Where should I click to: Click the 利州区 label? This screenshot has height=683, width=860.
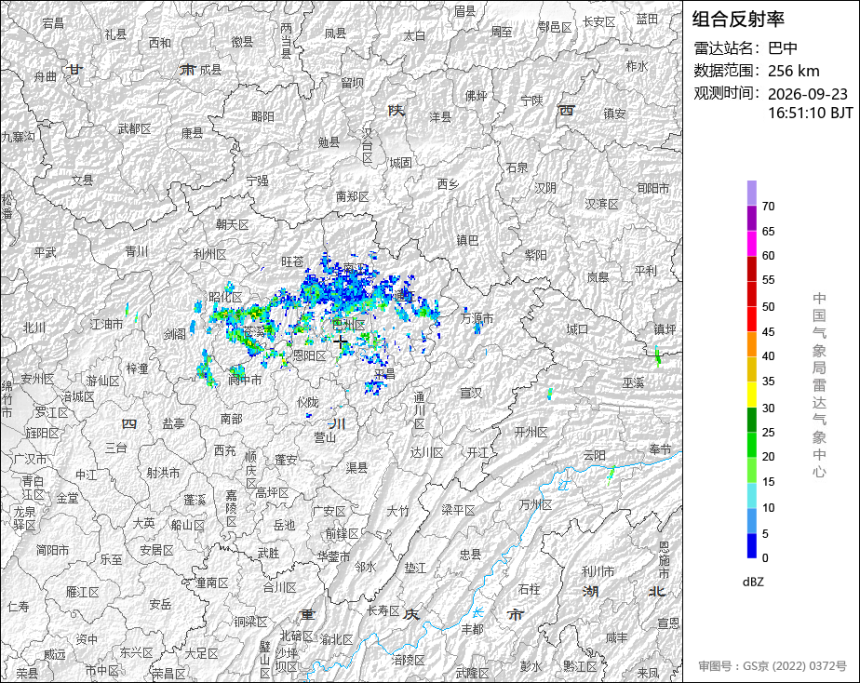click(x=210, y=255)
